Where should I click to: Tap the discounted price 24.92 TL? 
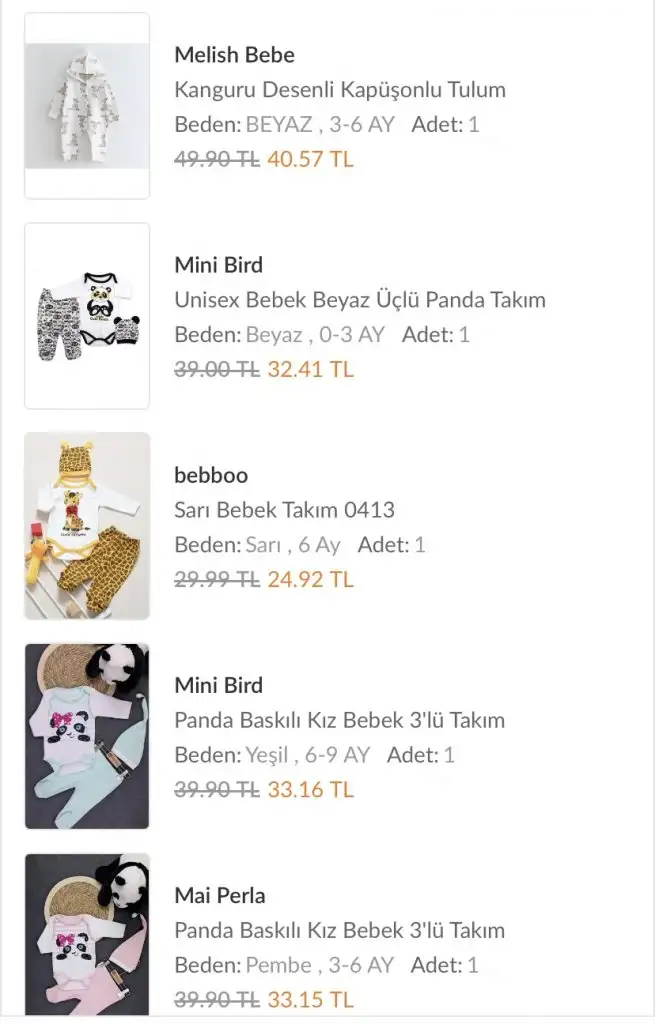pos(311,579)
